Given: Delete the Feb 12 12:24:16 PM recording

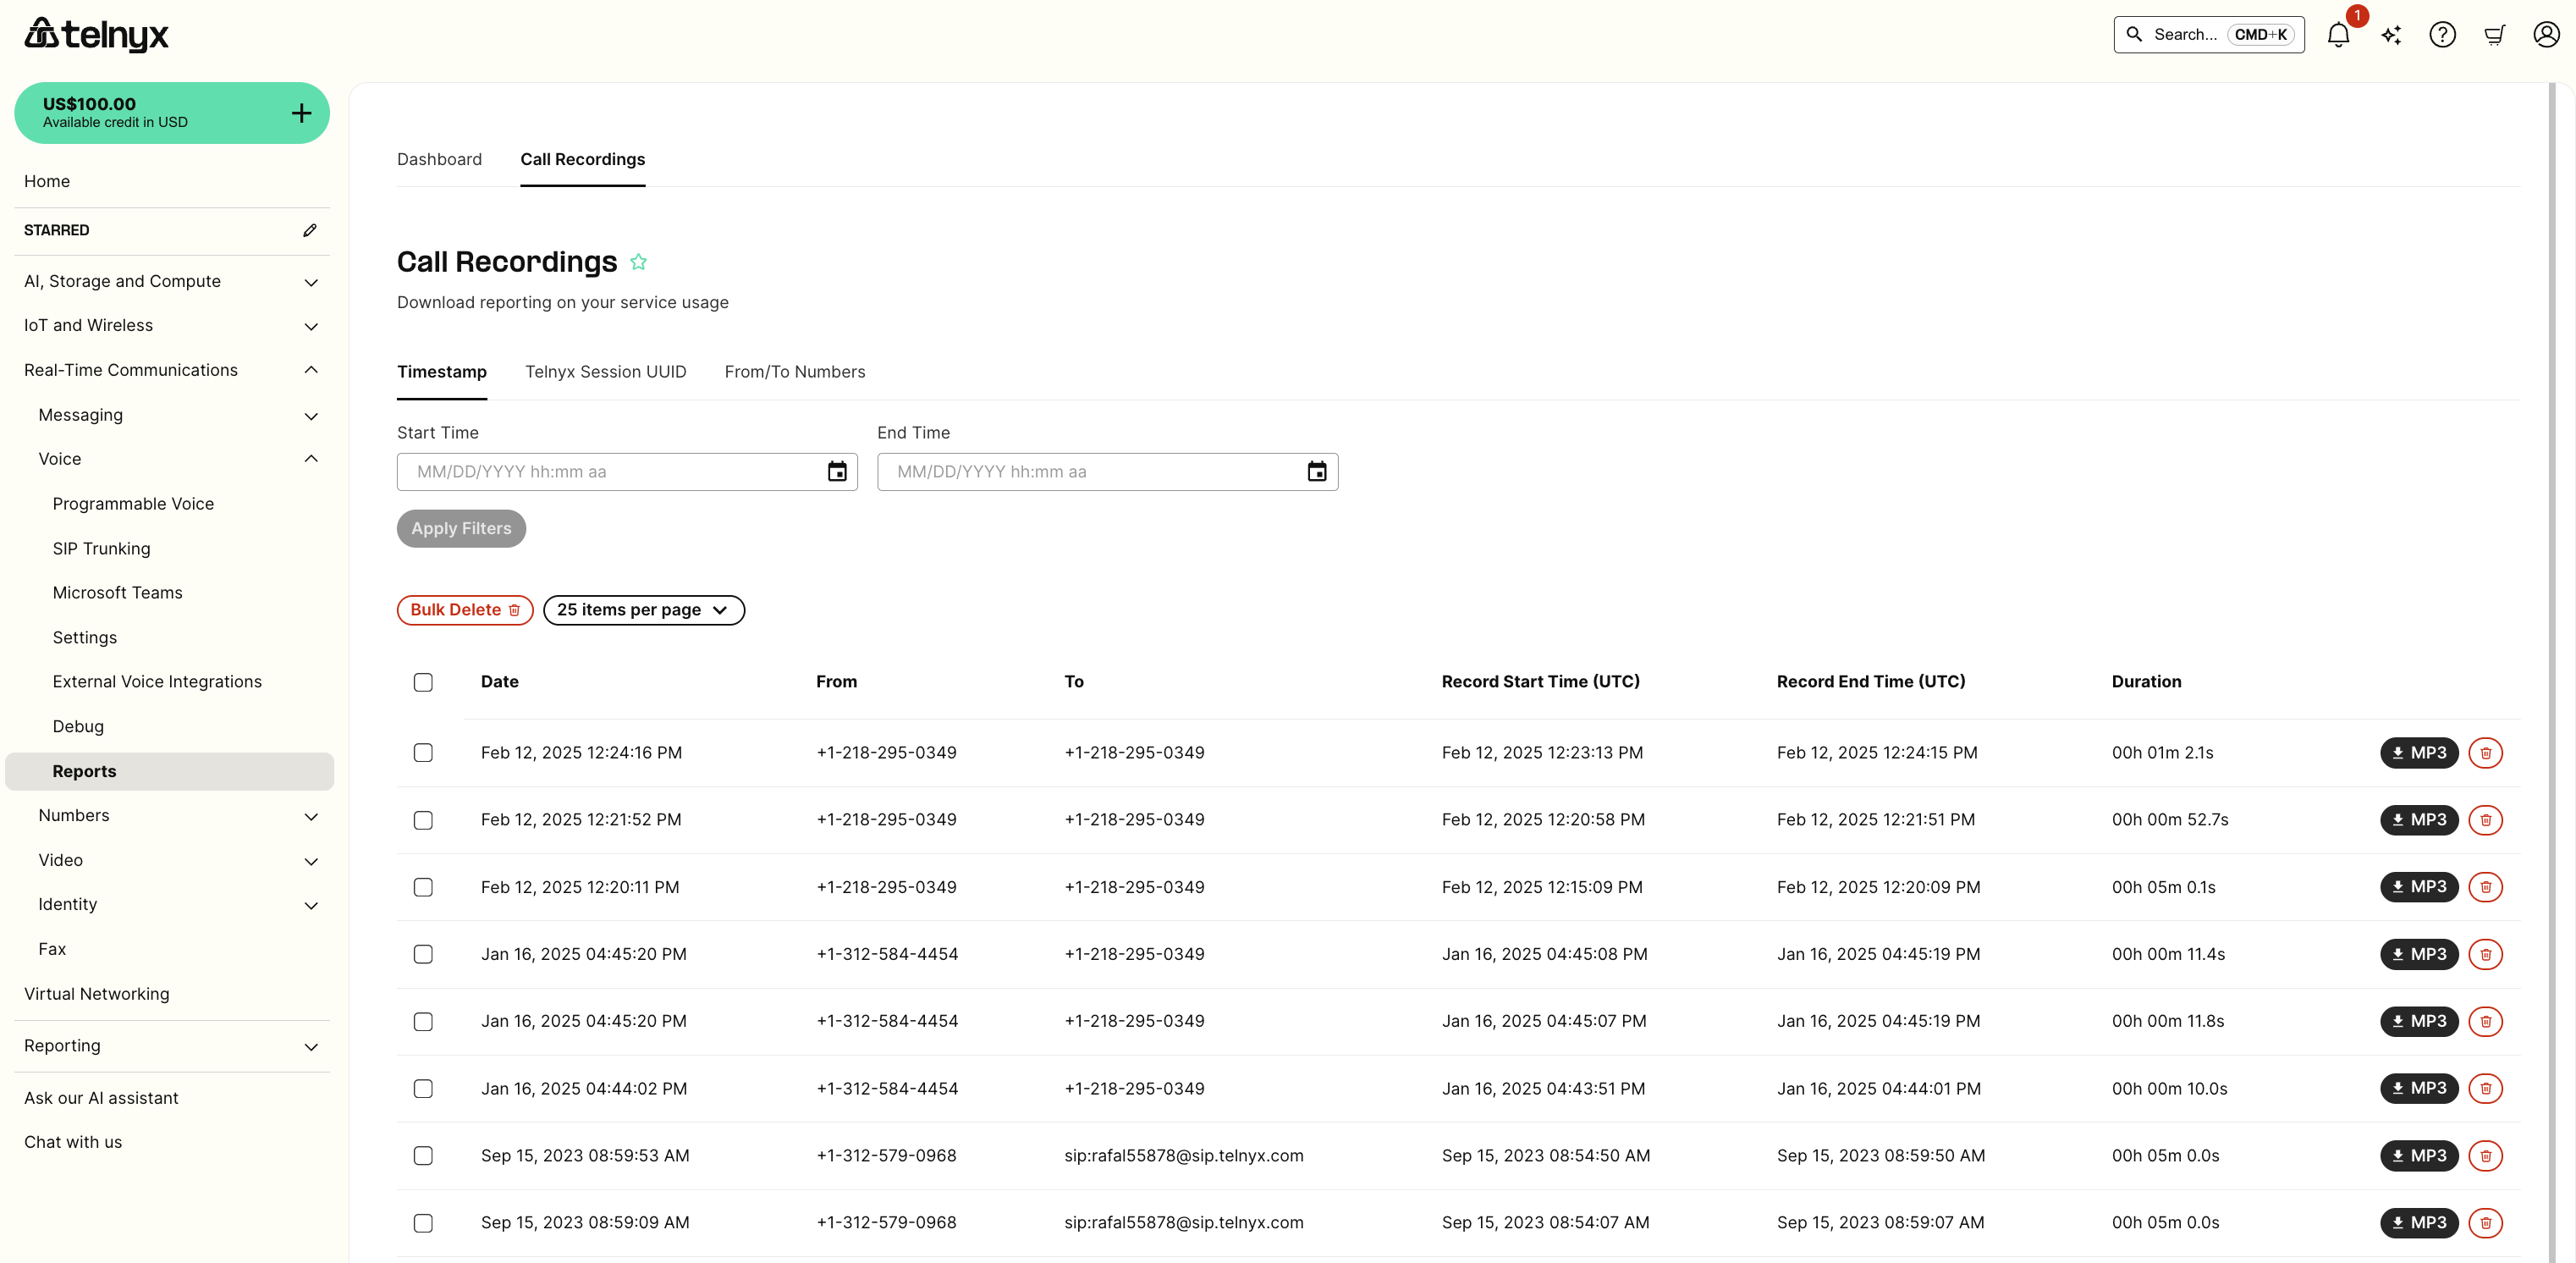Looking at the screenshot, I should [2485, 752].
